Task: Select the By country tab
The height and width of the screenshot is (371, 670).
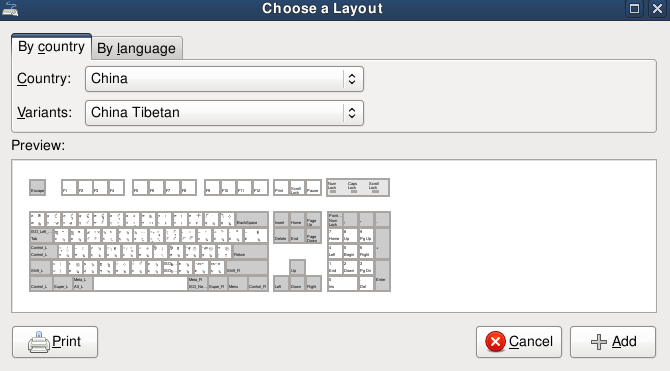Action: pos(51,47)
